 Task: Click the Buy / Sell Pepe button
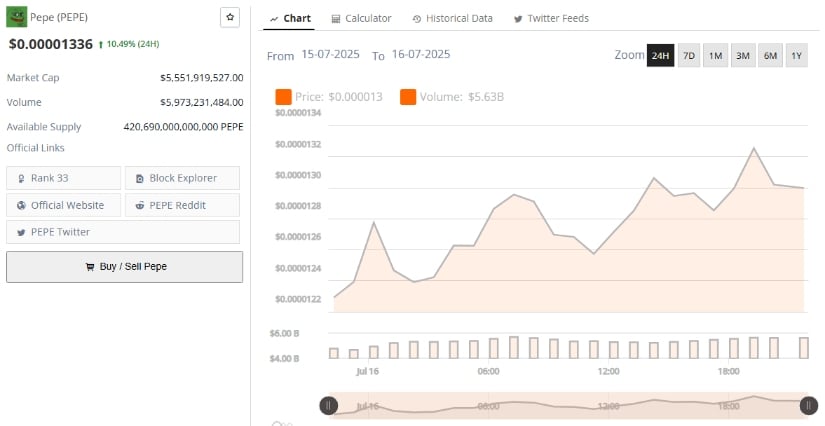click(125, 267)
